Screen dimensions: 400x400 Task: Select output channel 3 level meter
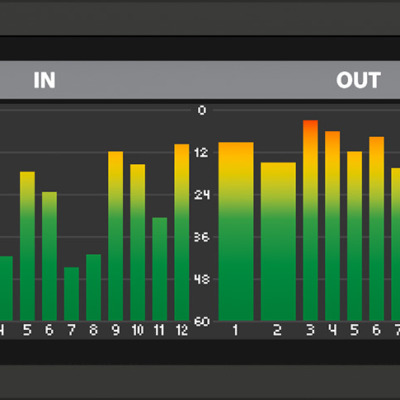click(x=310, y=221)
